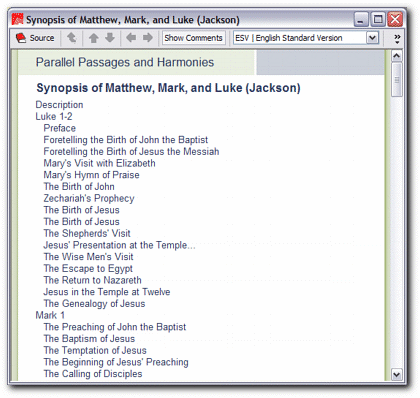The image size is (420, 398).
Task: Open the Description link
Action: click(x=59, y=105)
